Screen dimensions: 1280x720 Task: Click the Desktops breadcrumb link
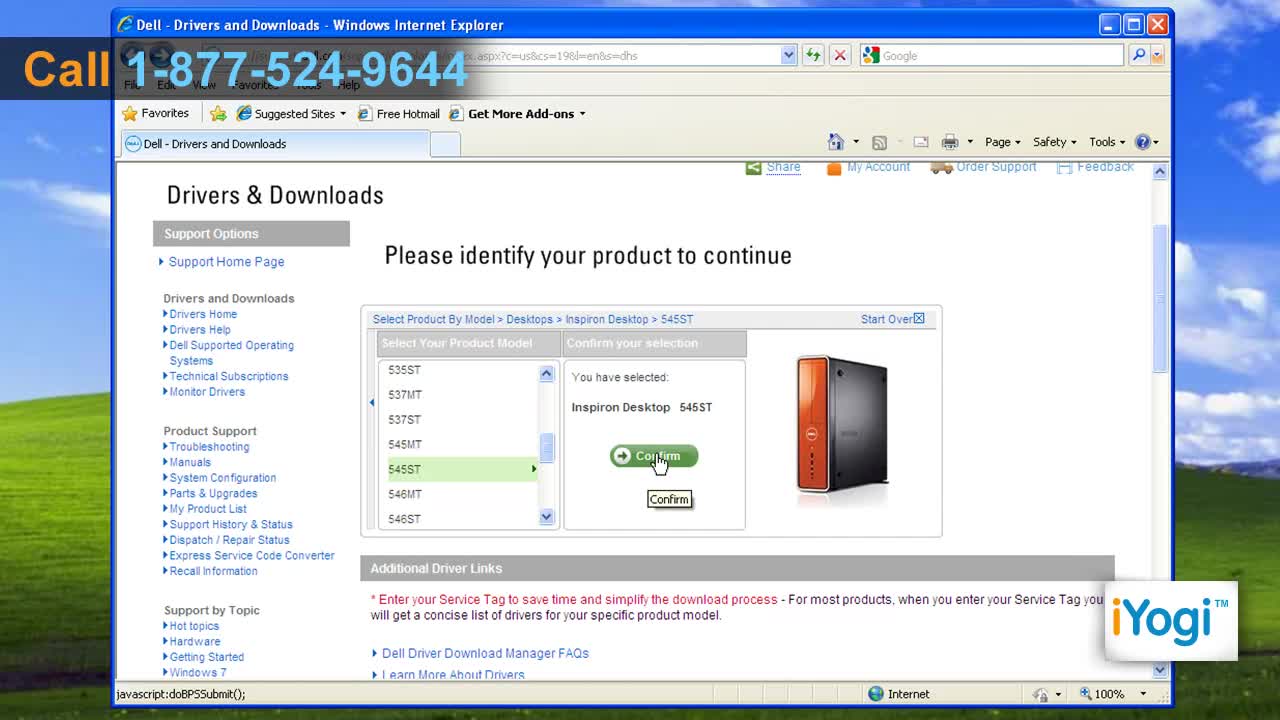click(x=529, y=319)
